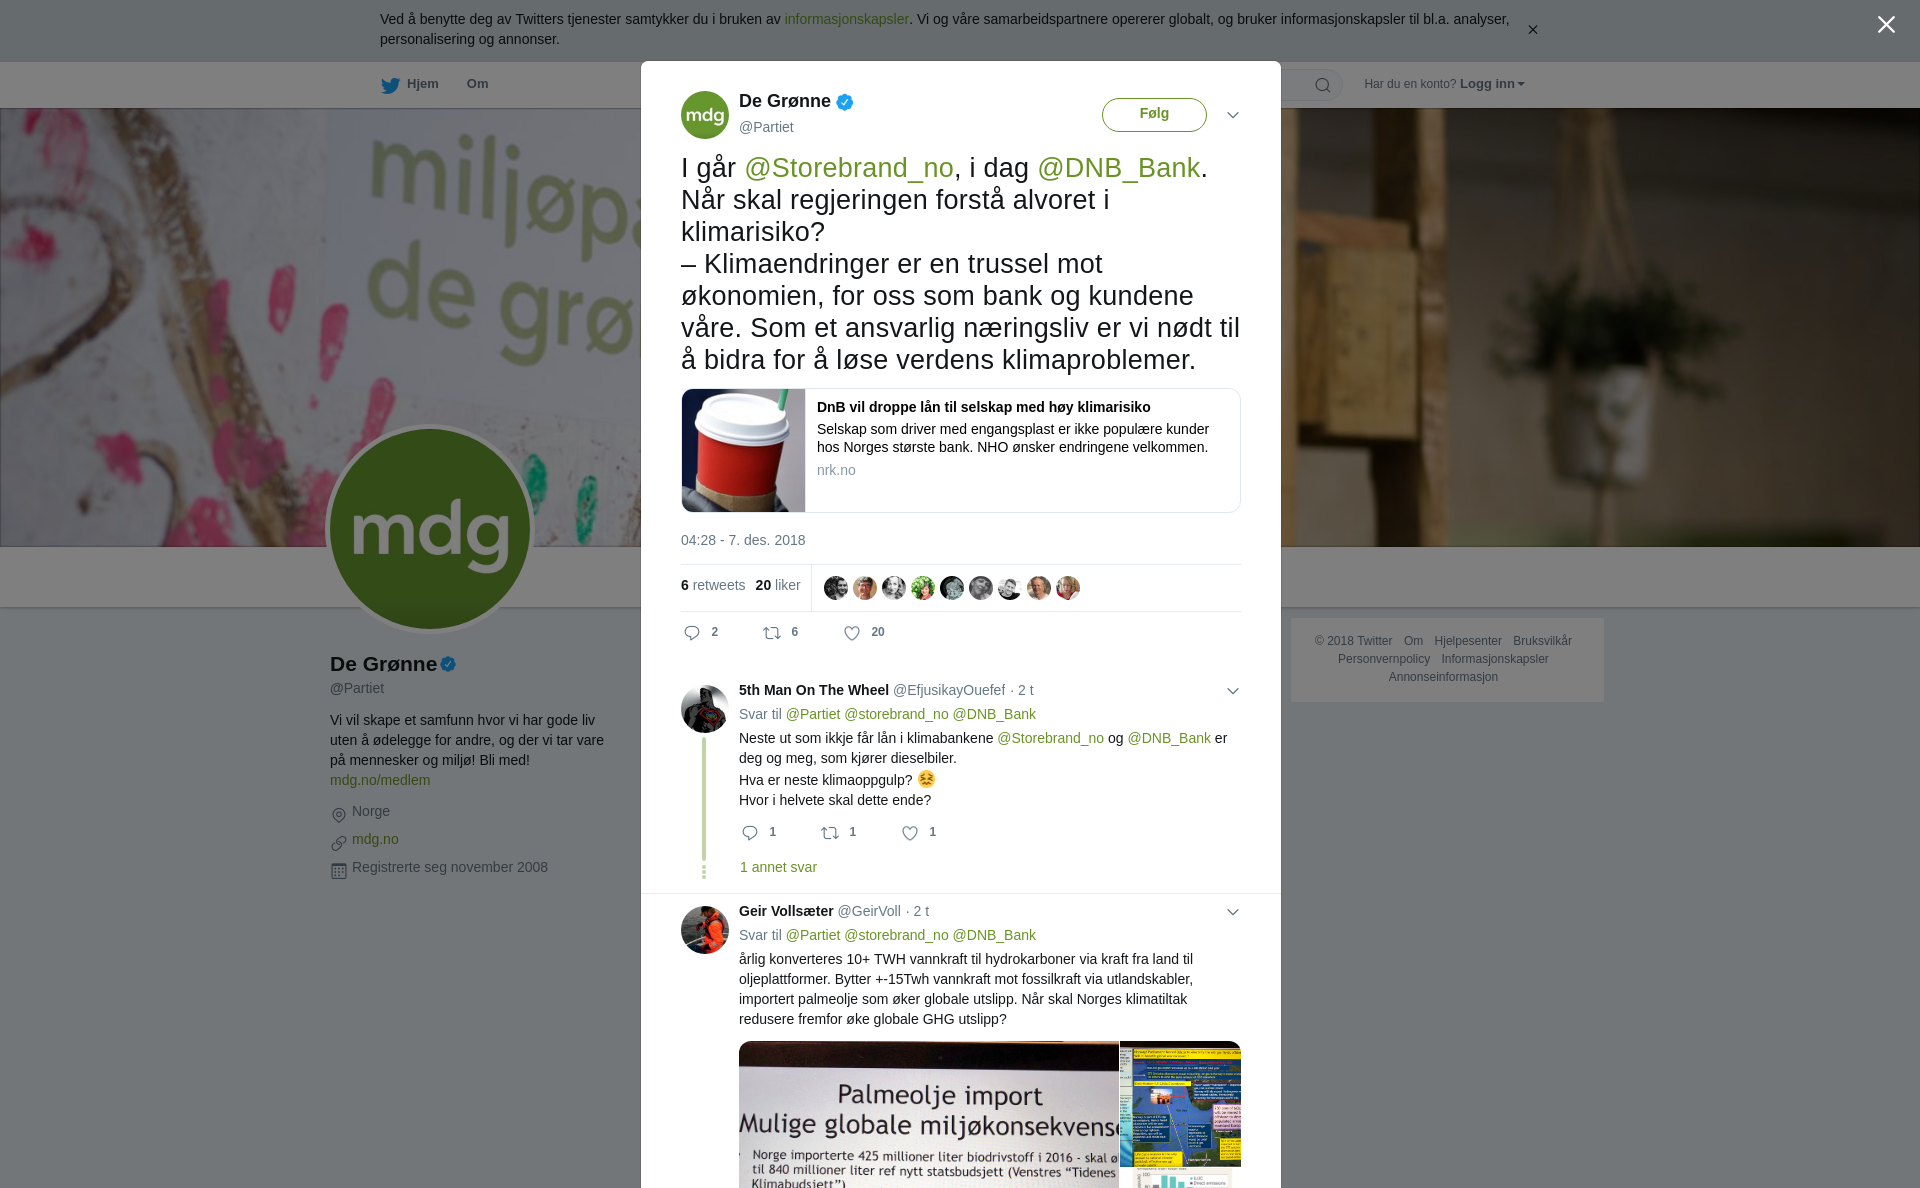
Task: Like the 5th Man On The Wheel reply
Action: tap(910, 833)
